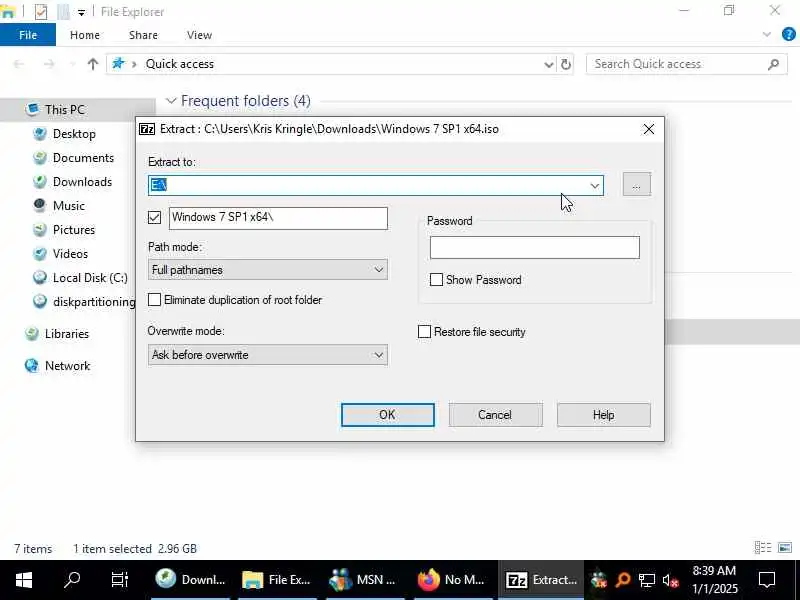This screenshot has width=800, height=600.
Task: Click the Up arrow navigation icon
Action: pos(92,64)
